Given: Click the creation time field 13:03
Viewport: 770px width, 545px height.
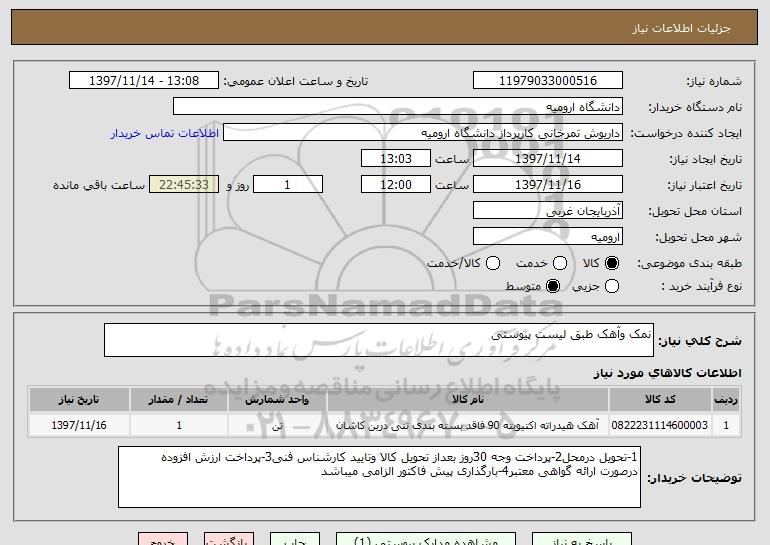Looking at the screenshot, I should pyautogui.click(x=396, y=159).
